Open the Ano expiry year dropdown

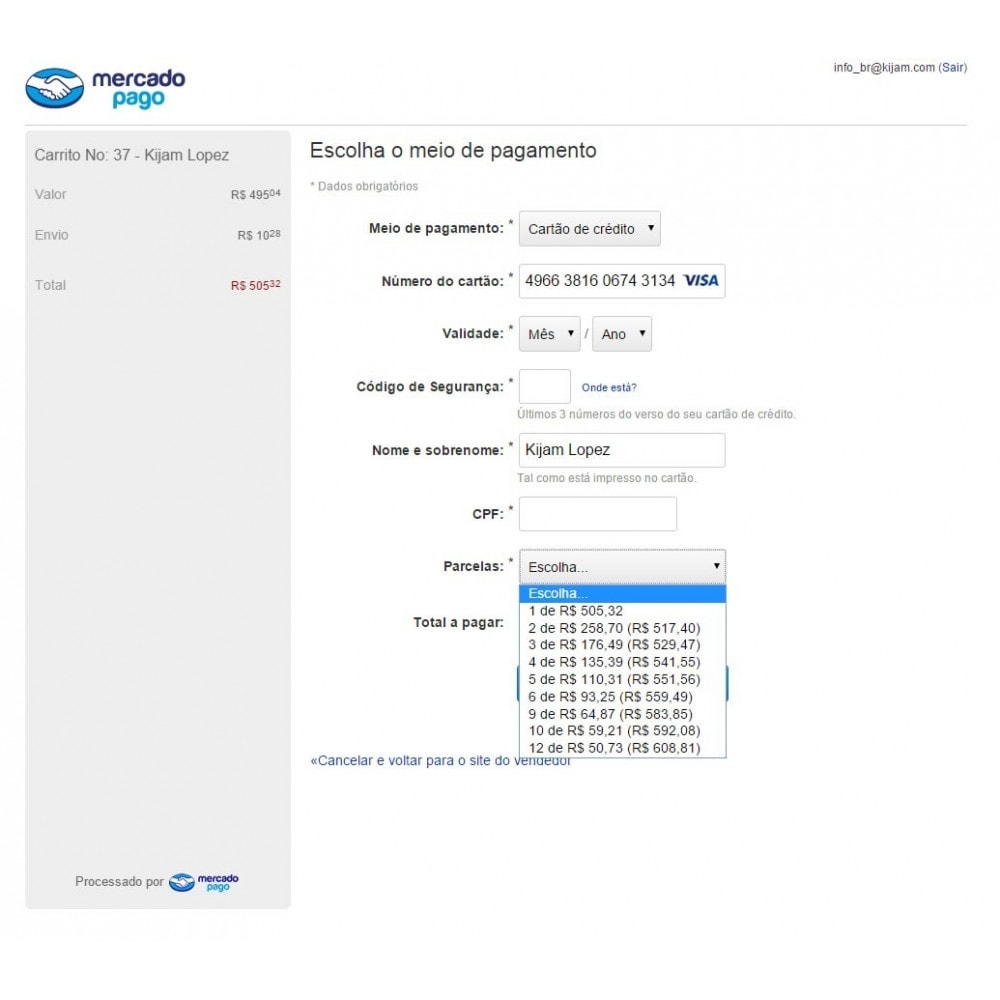click(x=622, y=334)
